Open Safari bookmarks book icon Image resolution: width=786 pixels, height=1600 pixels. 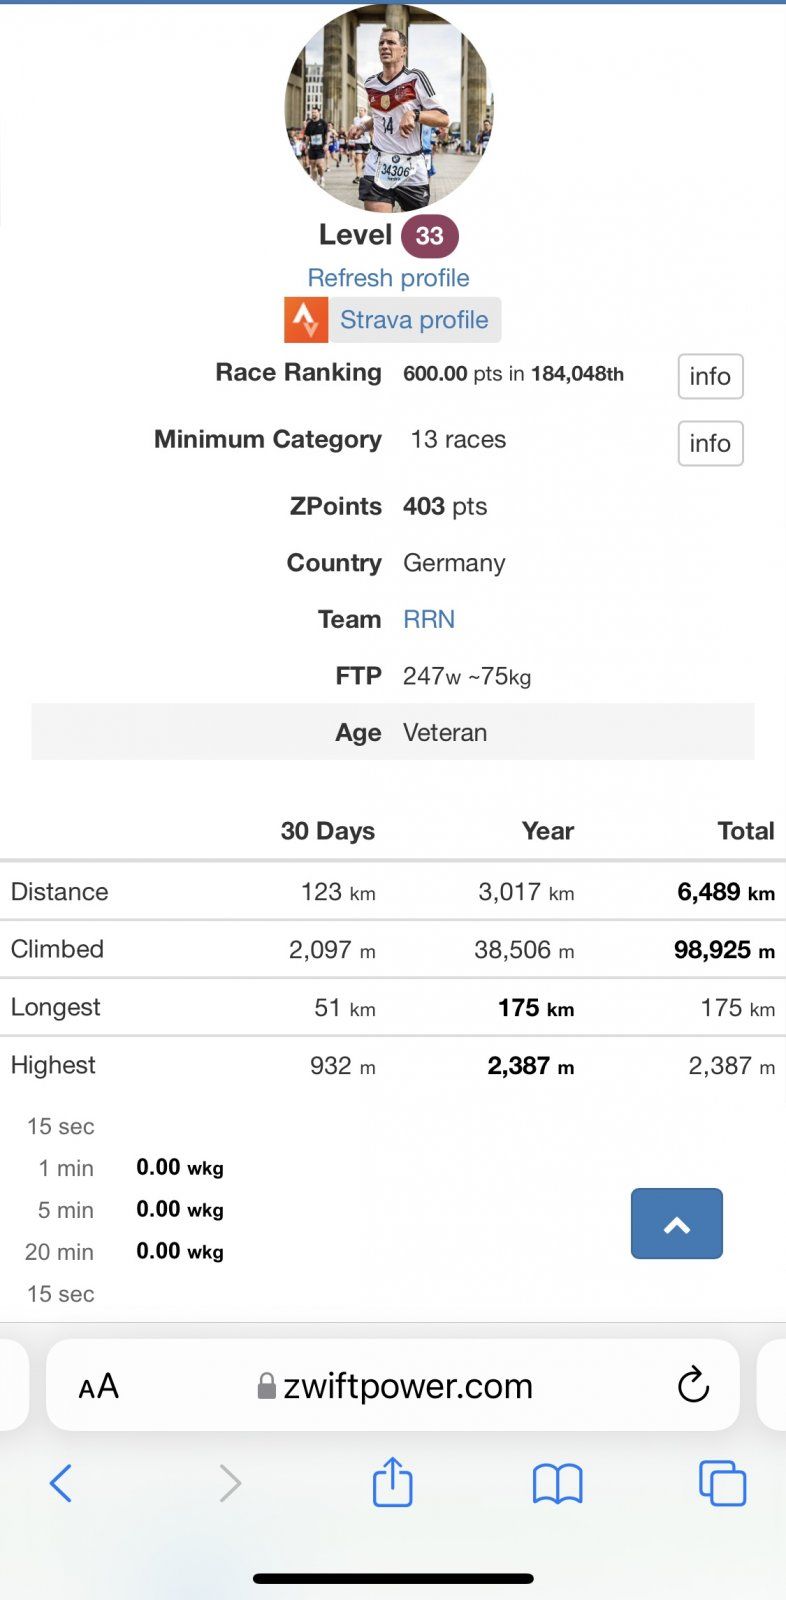[x=557, y=1483]
